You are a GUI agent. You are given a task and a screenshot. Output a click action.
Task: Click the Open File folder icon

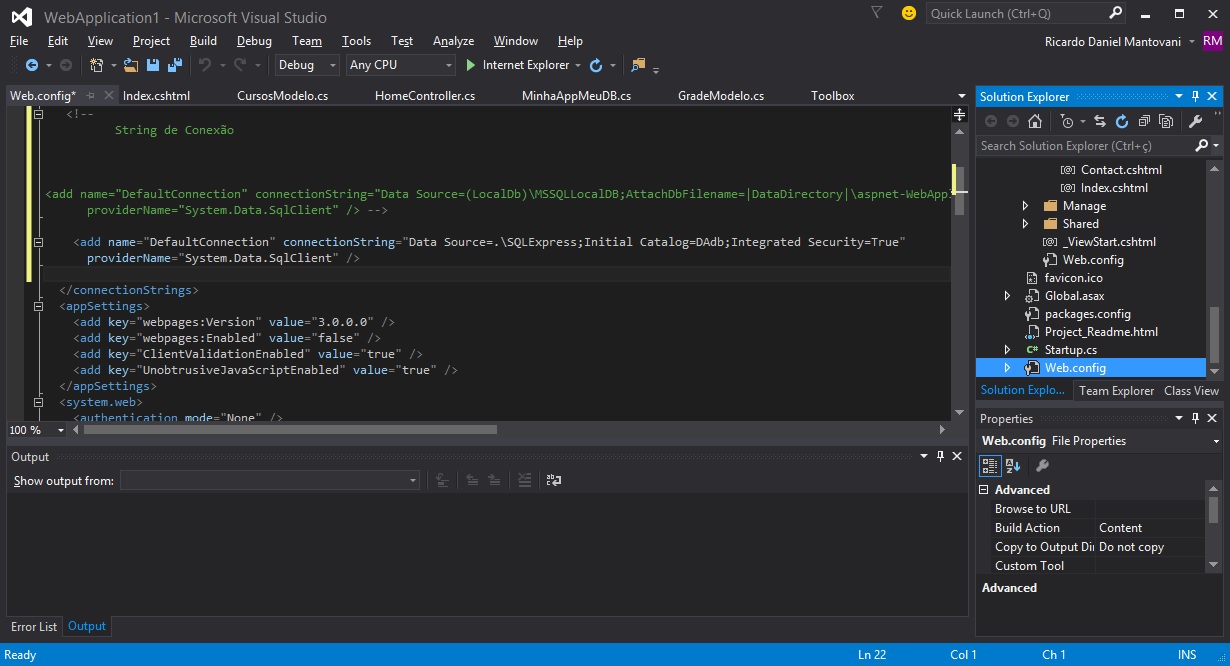point(131,65)
